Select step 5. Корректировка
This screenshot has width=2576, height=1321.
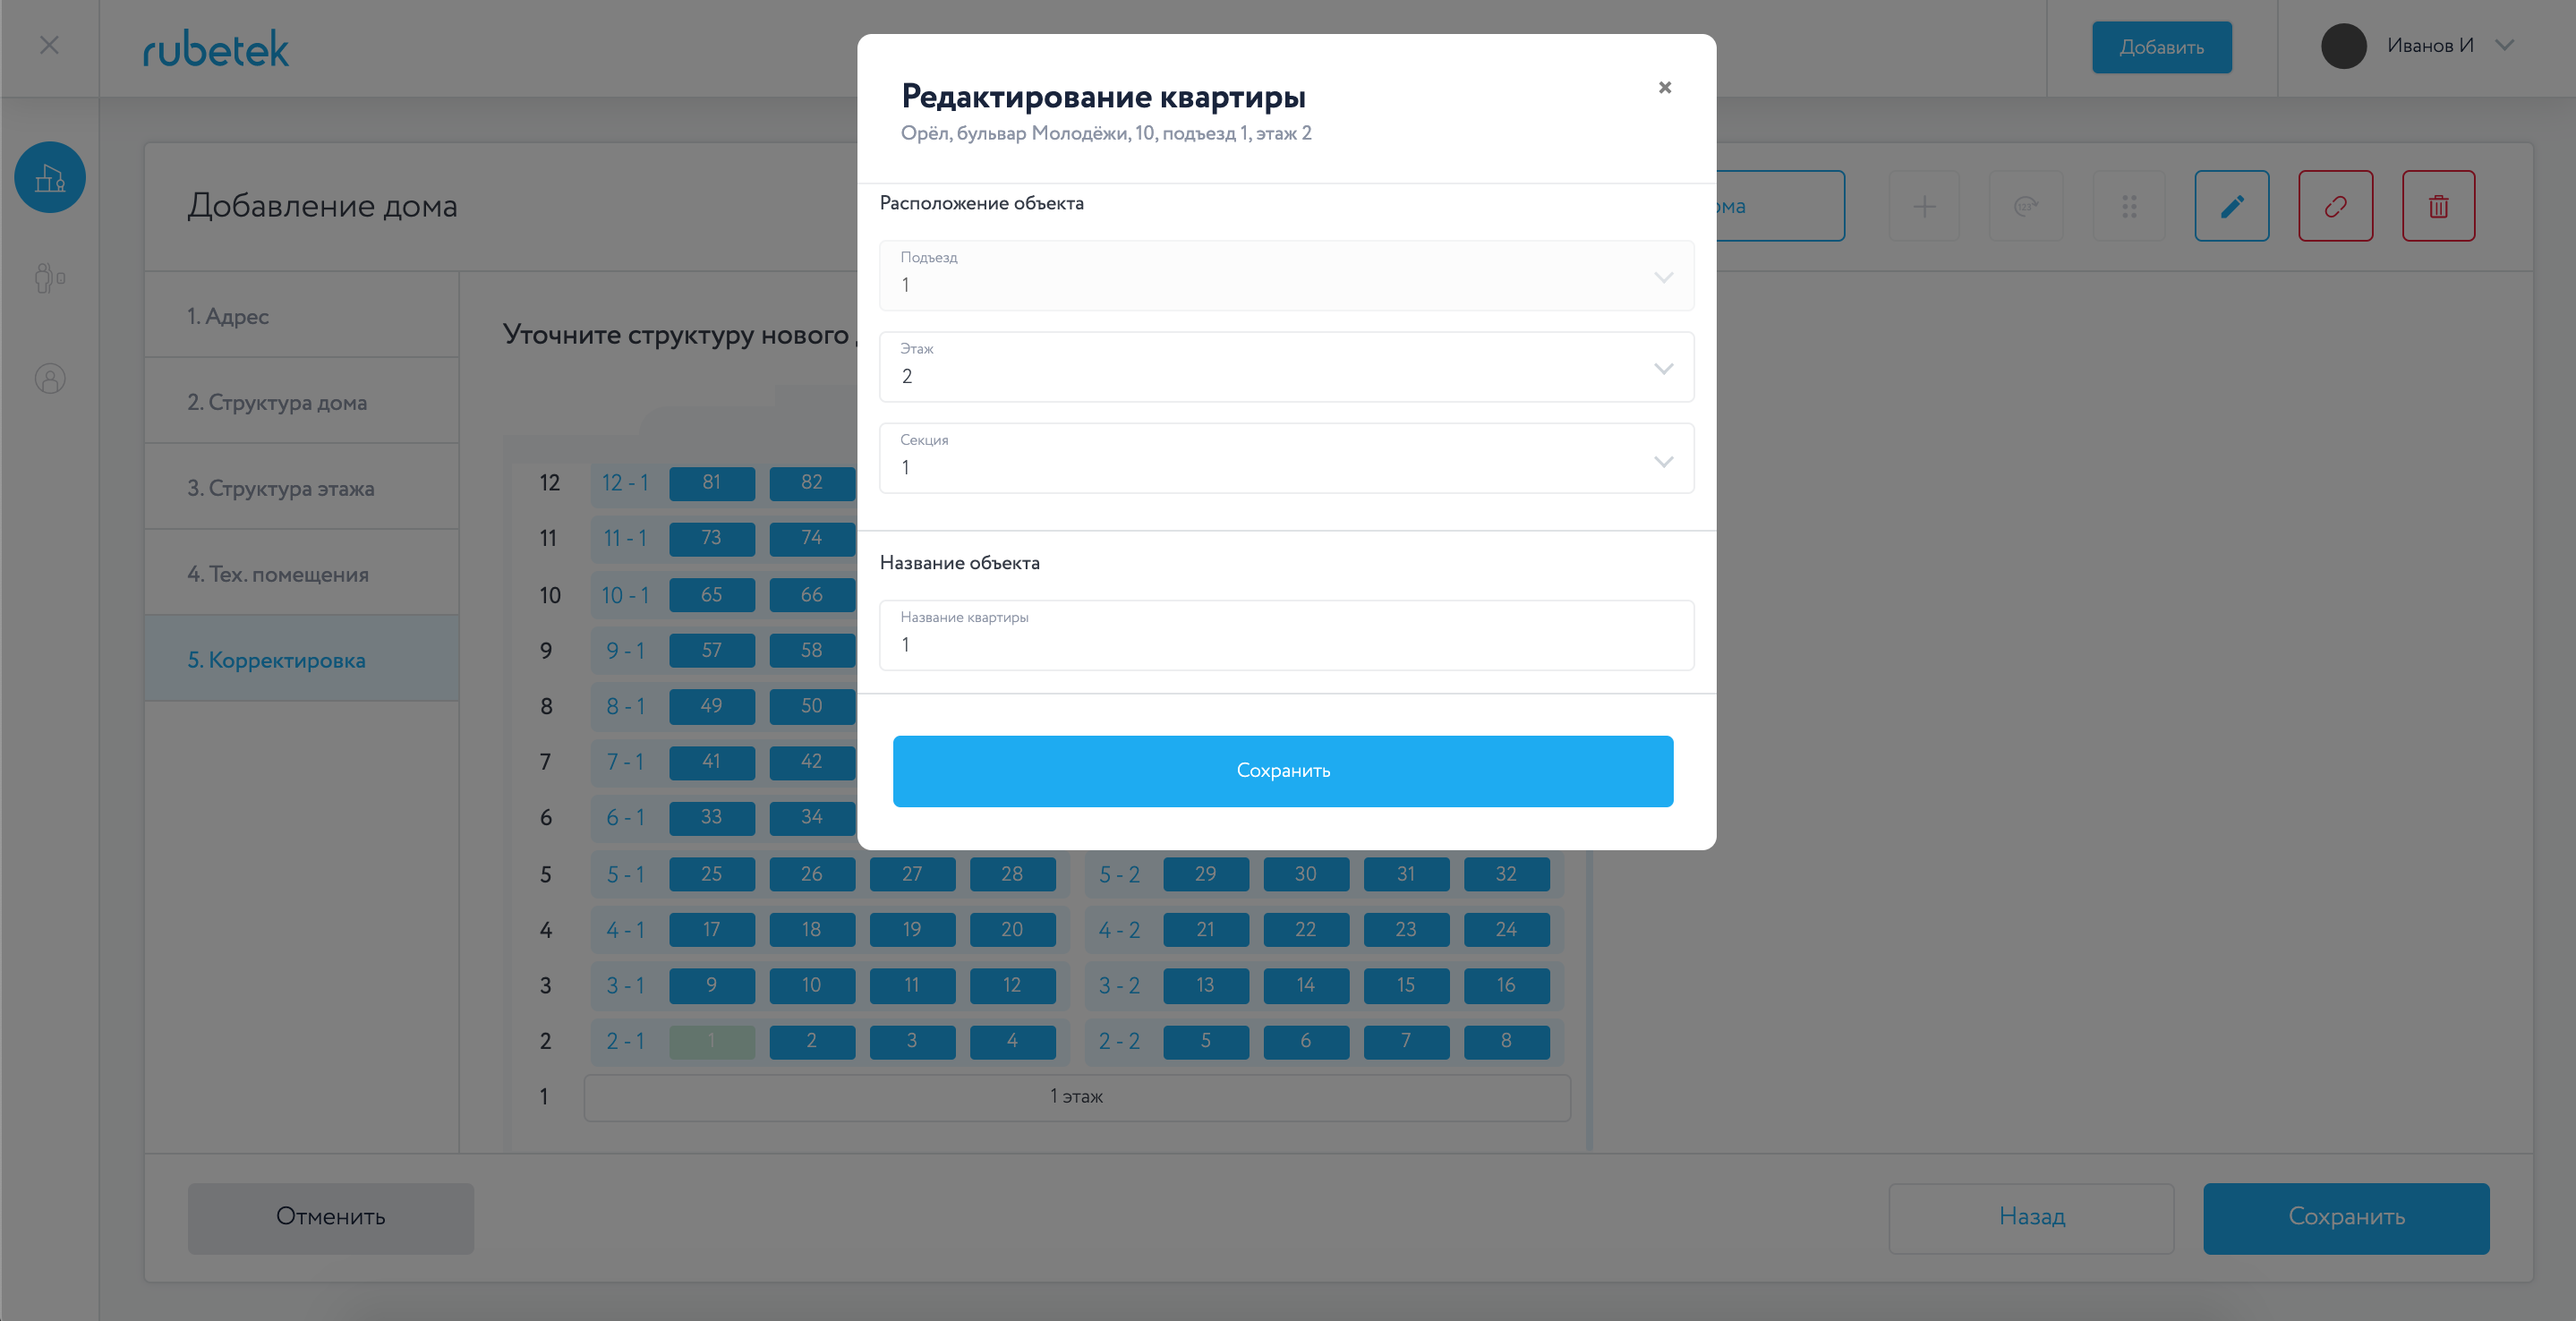point(302,660)
